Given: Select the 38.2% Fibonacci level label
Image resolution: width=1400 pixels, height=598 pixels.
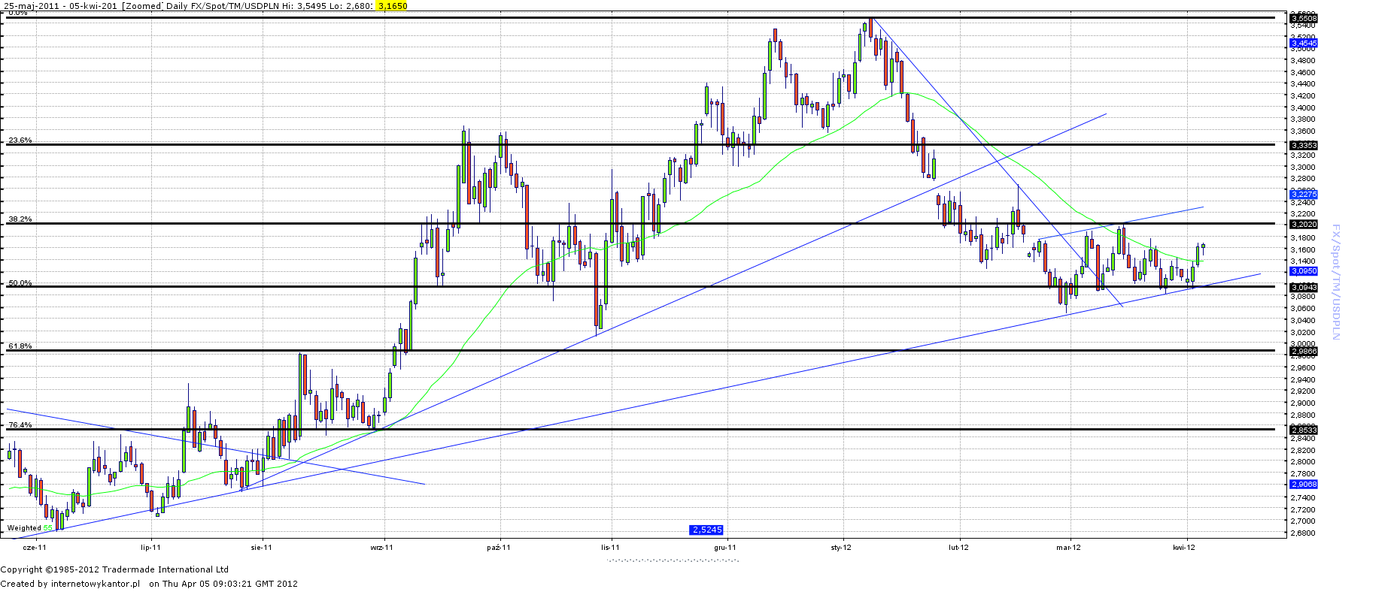Looking at the screenshot, I should (x=20, y=219).
